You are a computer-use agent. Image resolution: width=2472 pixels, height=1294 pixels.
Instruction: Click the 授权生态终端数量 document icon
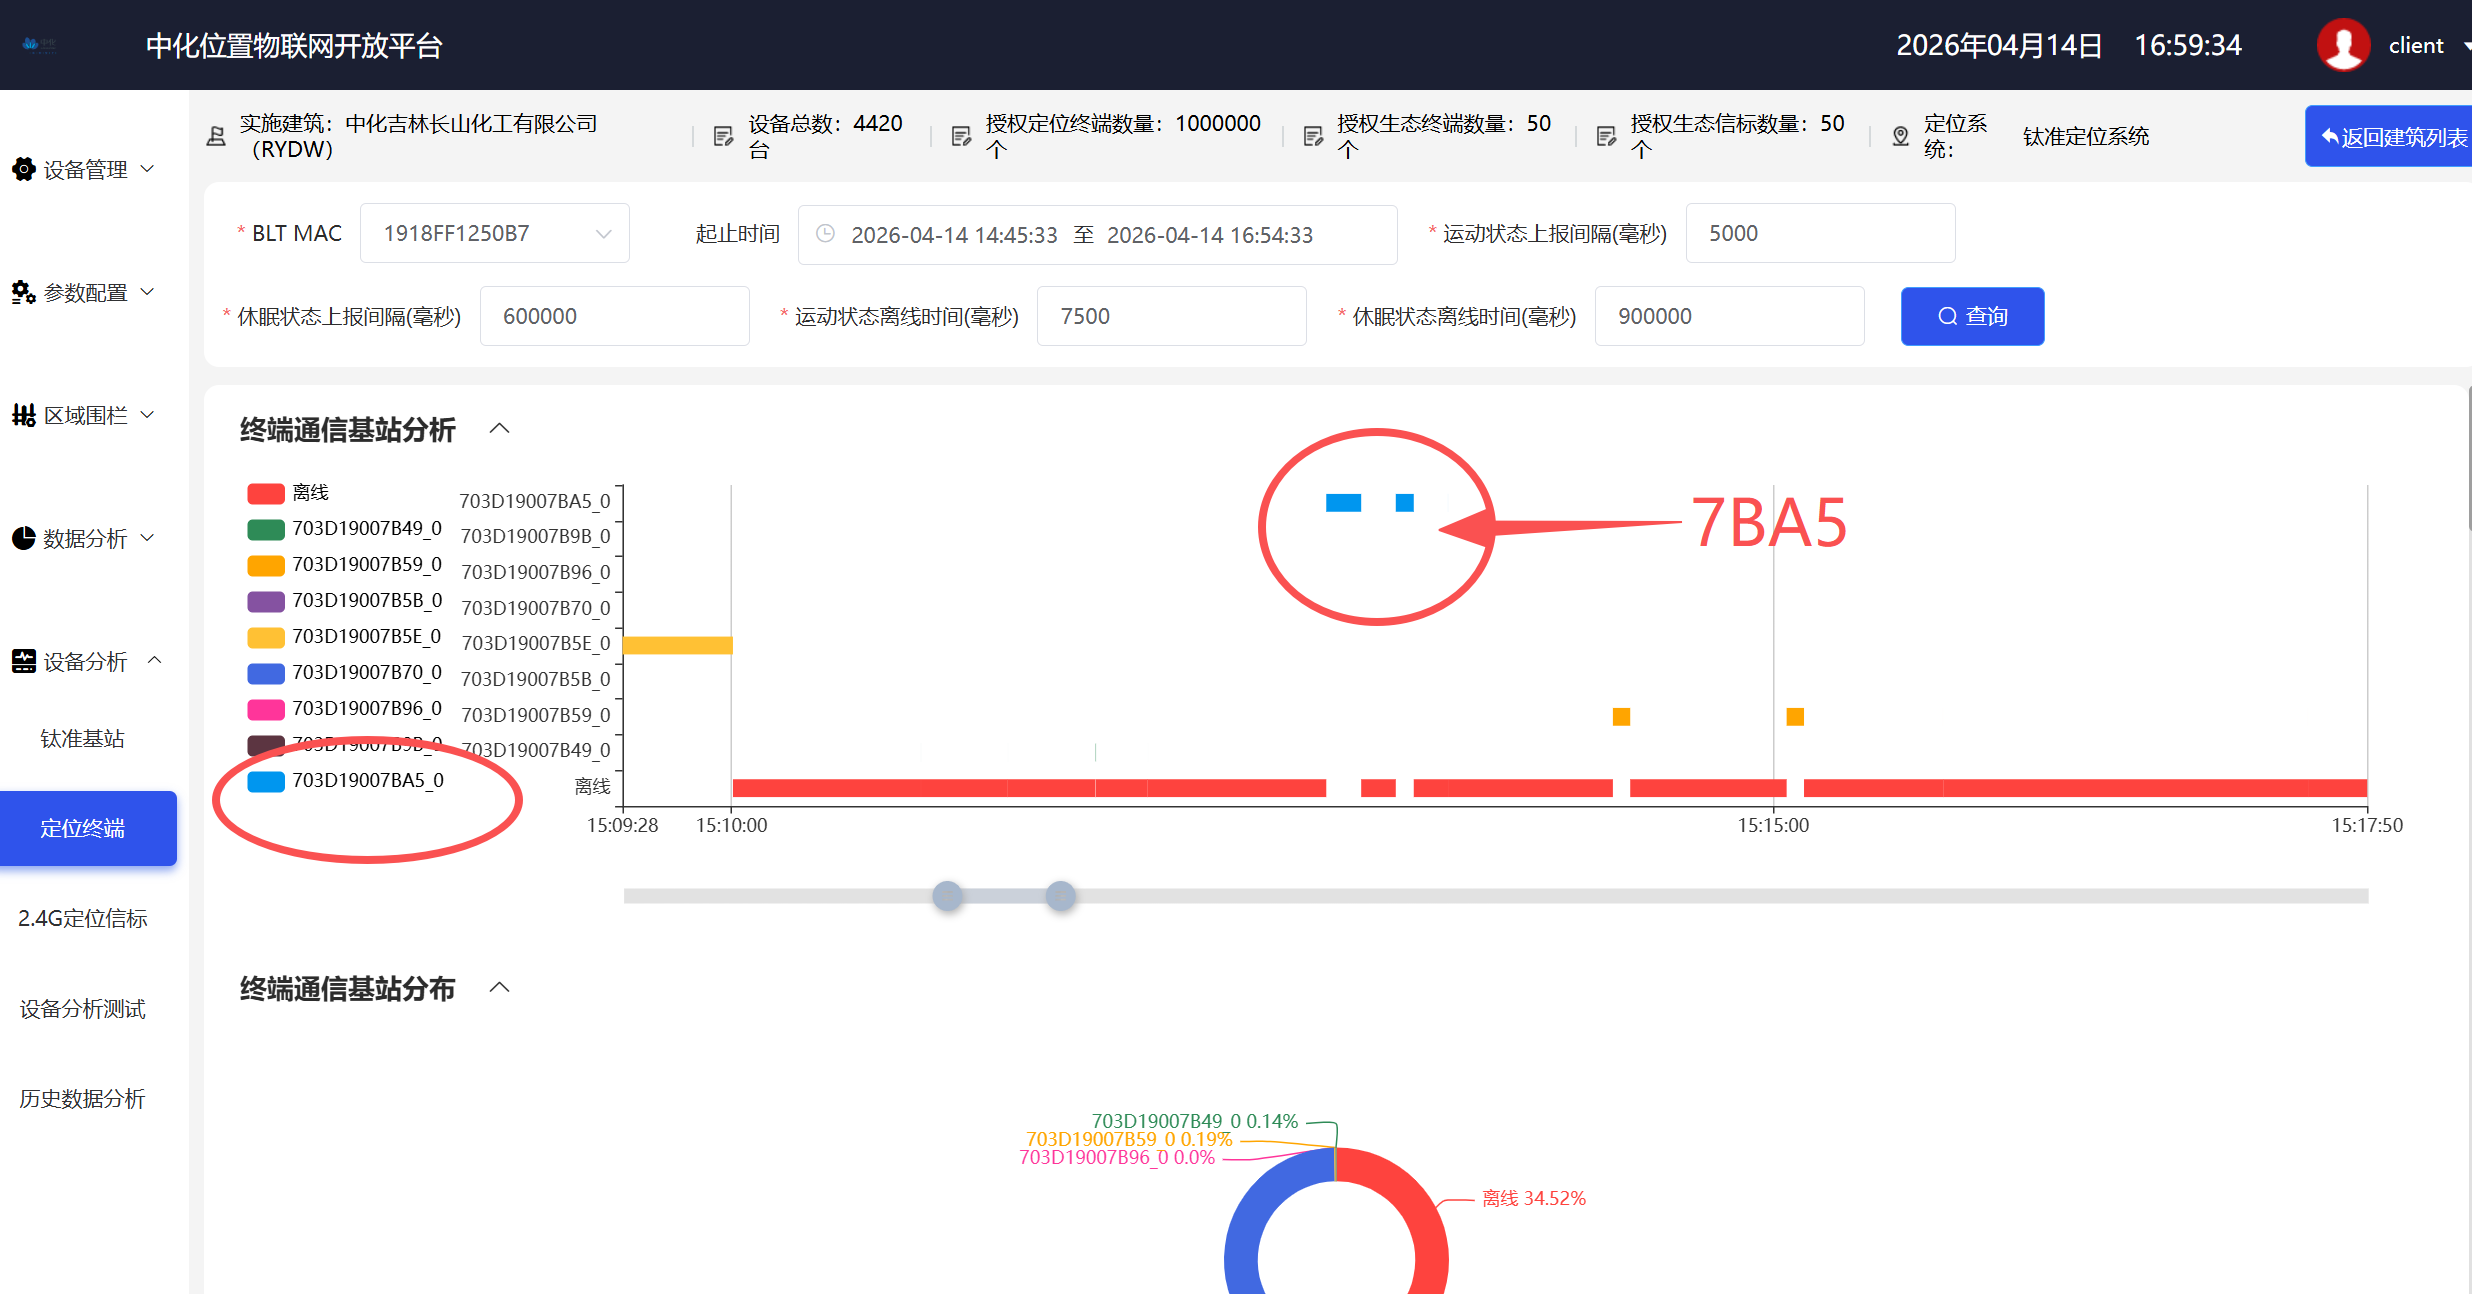click(x=1313, y=136)
